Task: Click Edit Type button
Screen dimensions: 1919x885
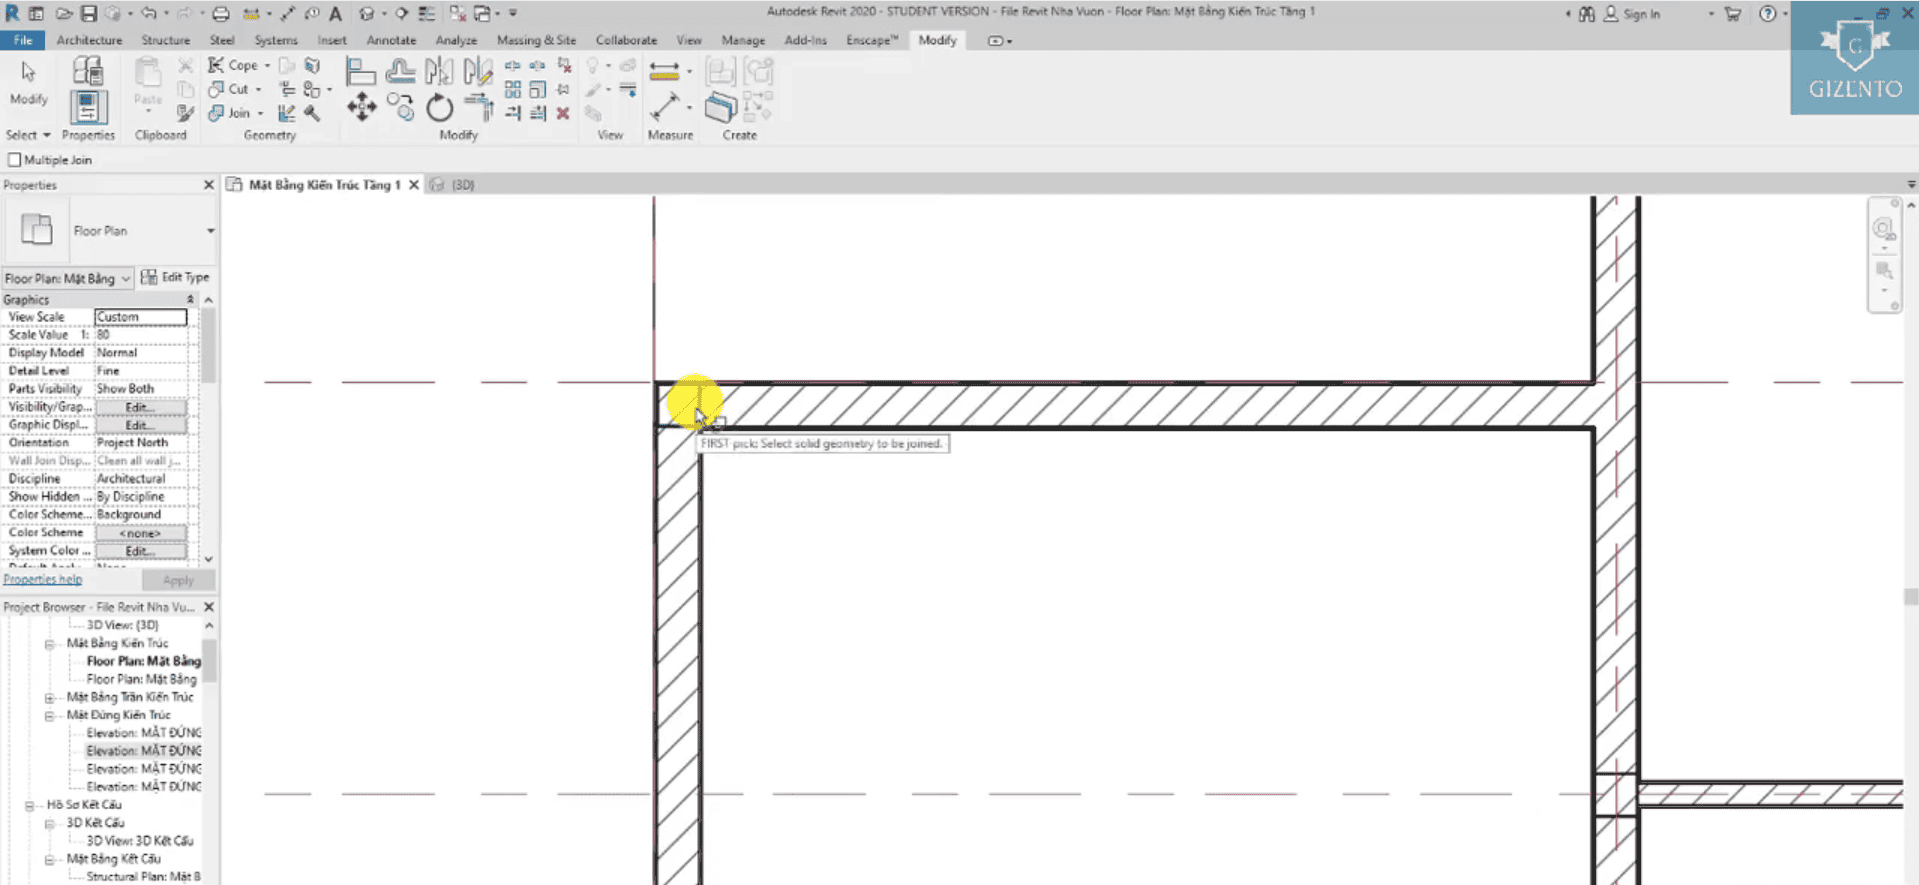Action: (x=176, y=277)
